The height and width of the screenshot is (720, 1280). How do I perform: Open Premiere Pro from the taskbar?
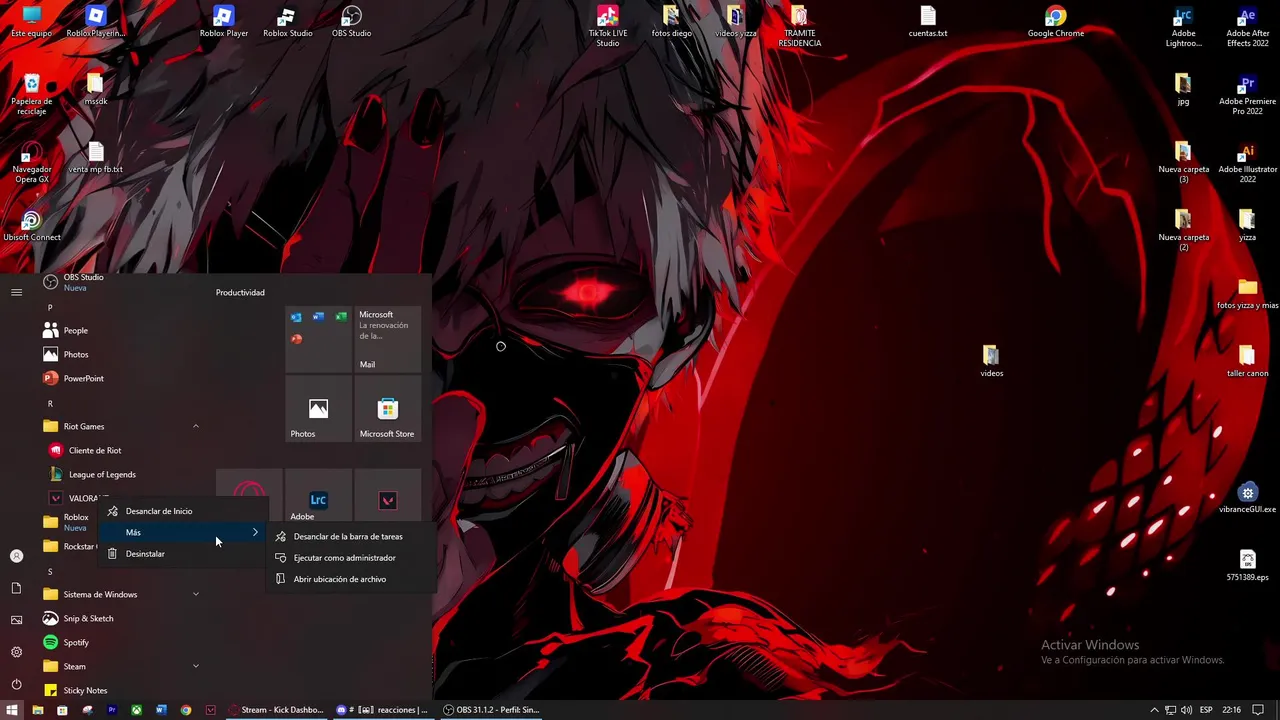click(111, 710)
